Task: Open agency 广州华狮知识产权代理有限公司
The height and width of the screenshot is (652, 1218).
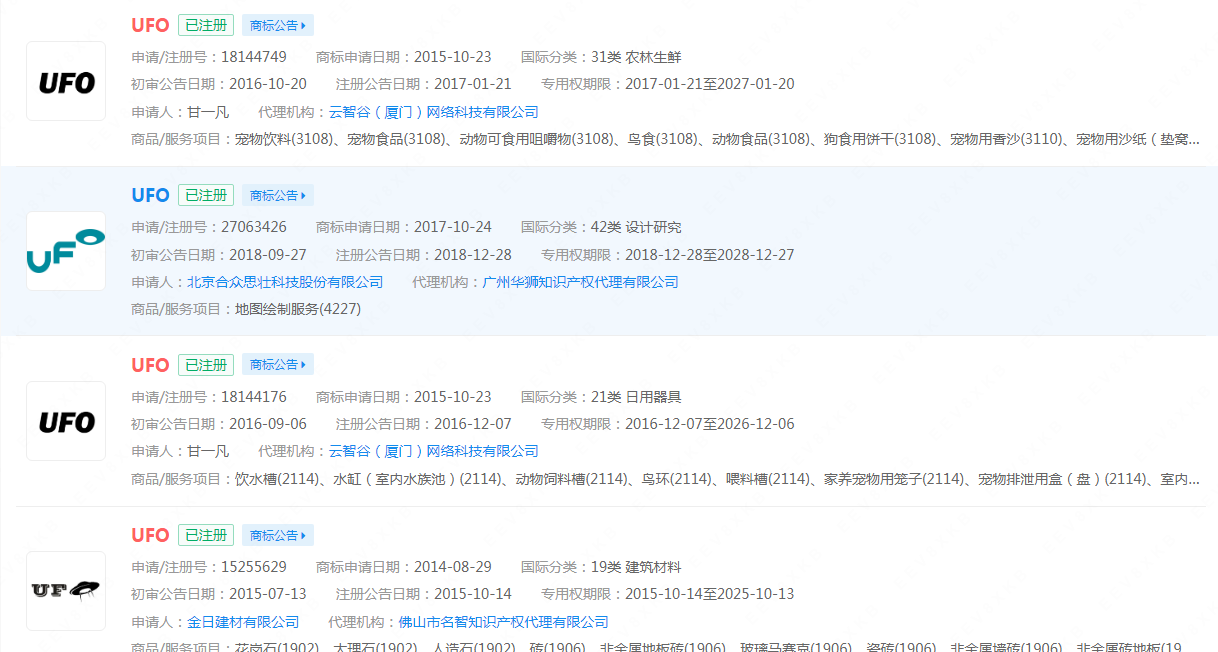Action: point(581,282)
